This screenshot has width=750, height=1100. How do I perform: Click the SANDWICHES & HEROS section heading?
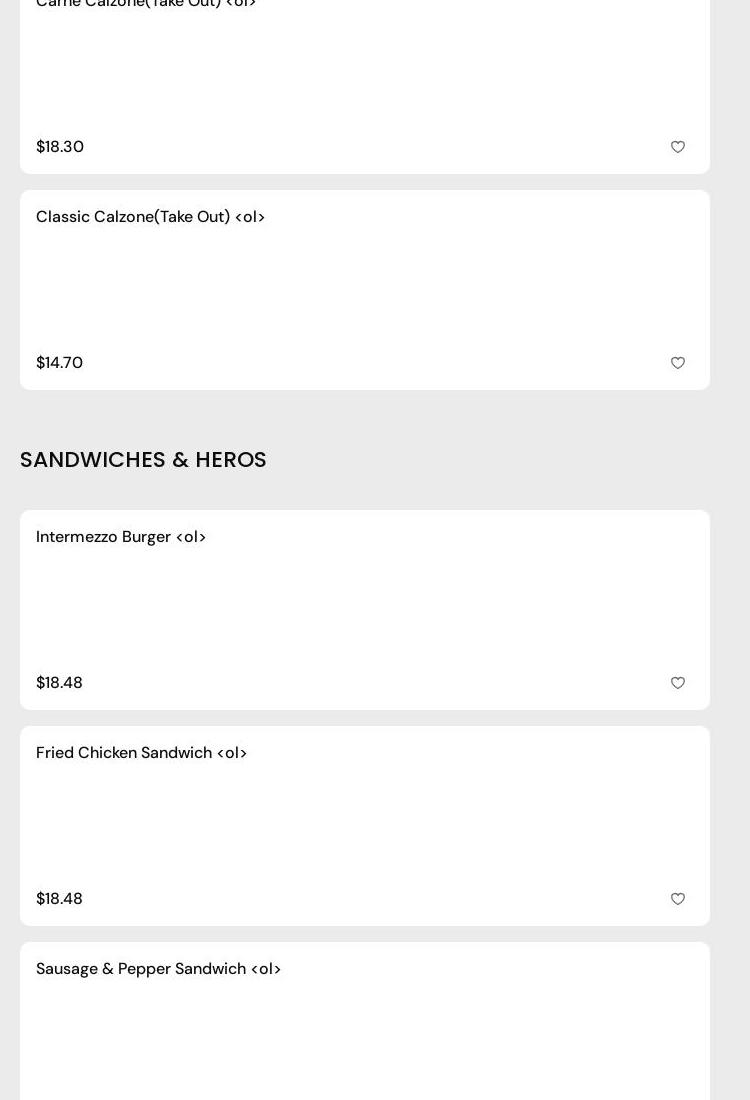pos(143,460)
